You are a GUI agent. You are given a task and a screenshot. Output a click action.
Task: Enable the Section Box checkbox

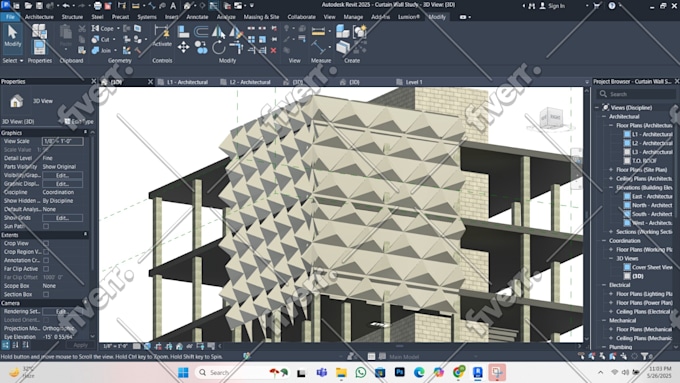click(x=46, y=295)
